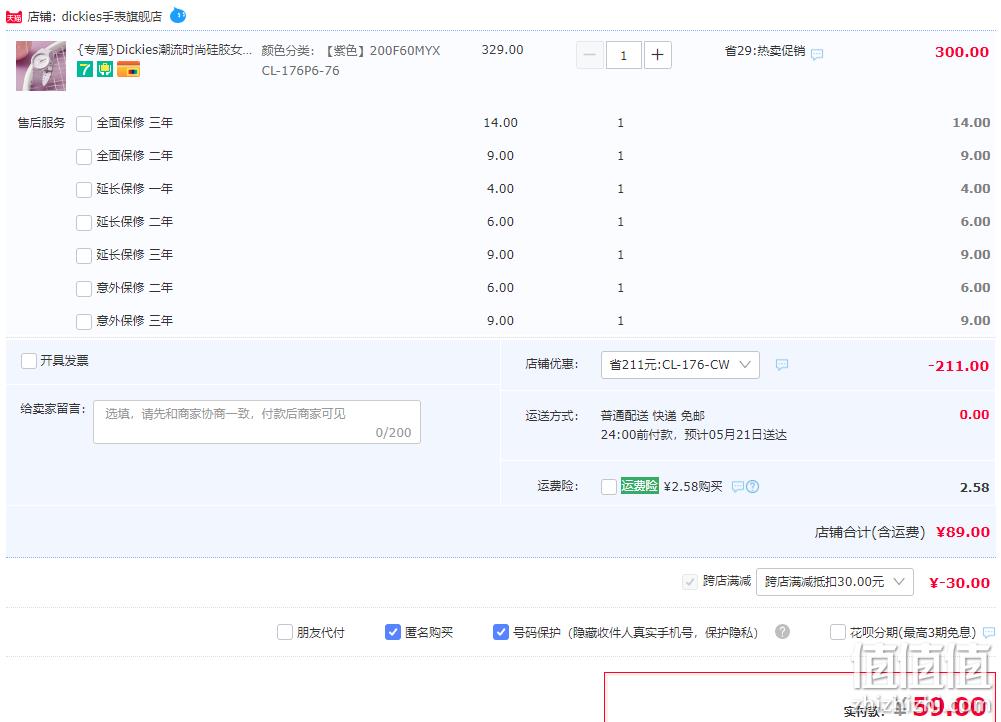The width and height of the screenshot is (1001, 722).
Task: Click the -211.00 store discount amount
Action: (x=958, y=366)
